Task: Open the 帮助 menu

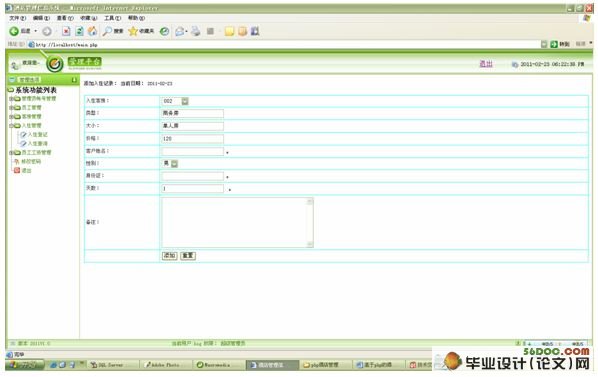Action: [136, 18]
